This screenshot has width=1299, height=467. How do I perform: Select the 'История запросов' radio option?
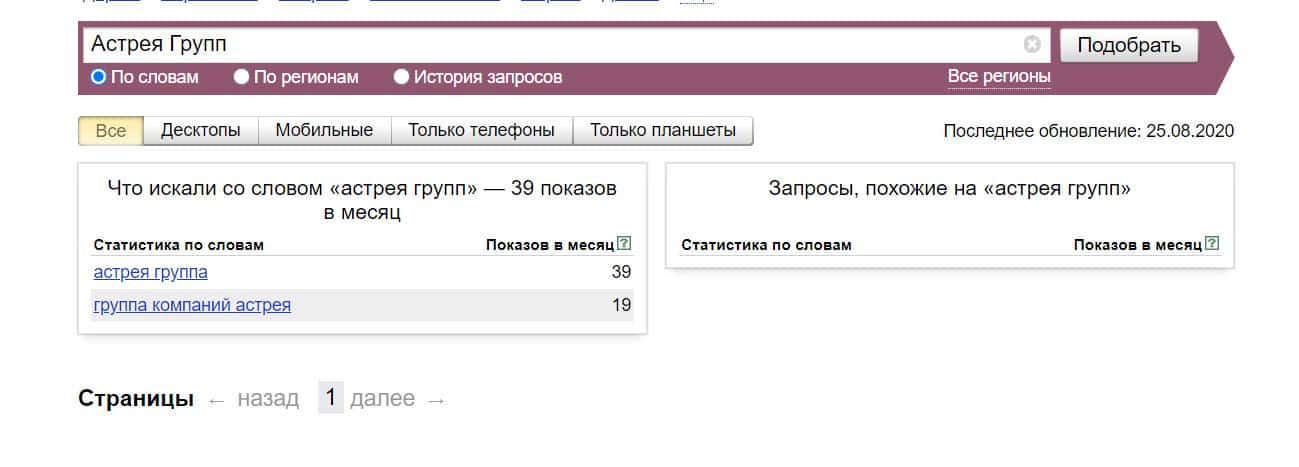point(401,77)
